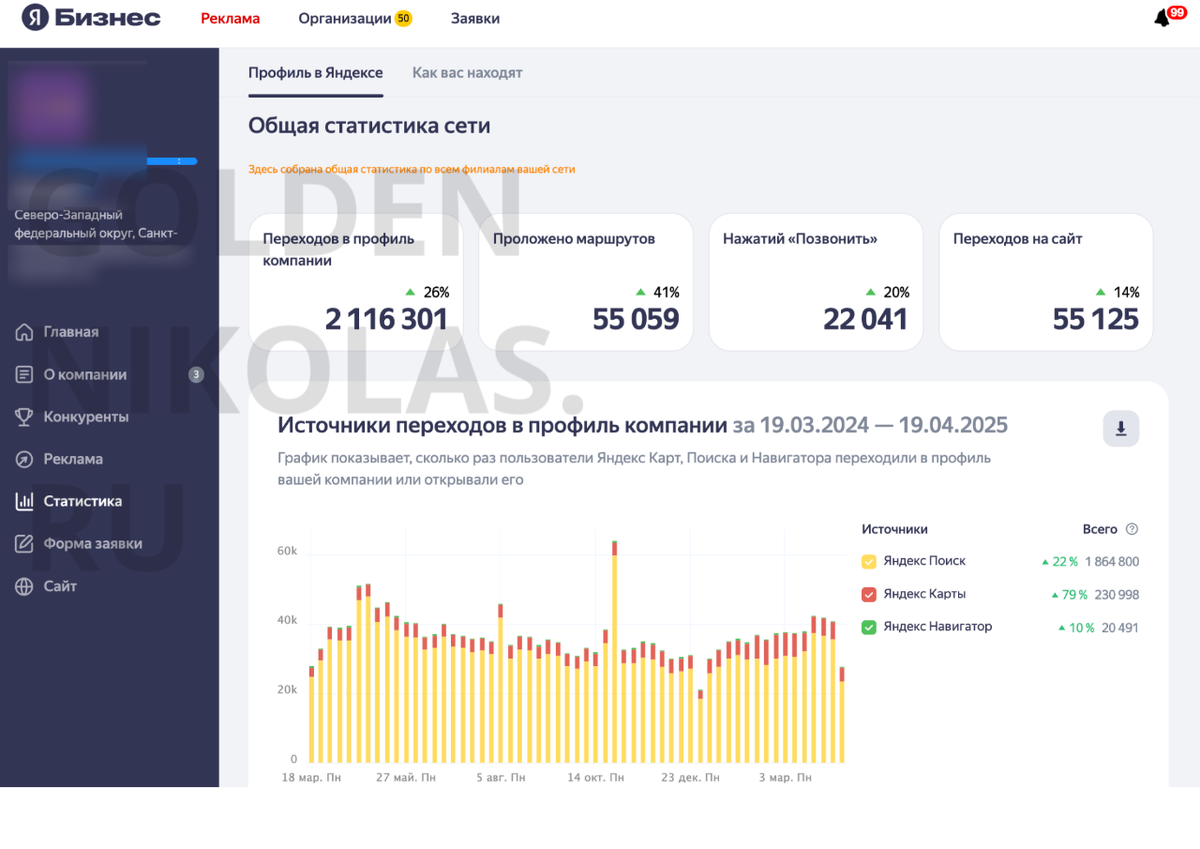The height and width of the screenshot is (849, 1200).
Task: Click the question mark icon beside Всего
Action: click(x=1132, y=529)
